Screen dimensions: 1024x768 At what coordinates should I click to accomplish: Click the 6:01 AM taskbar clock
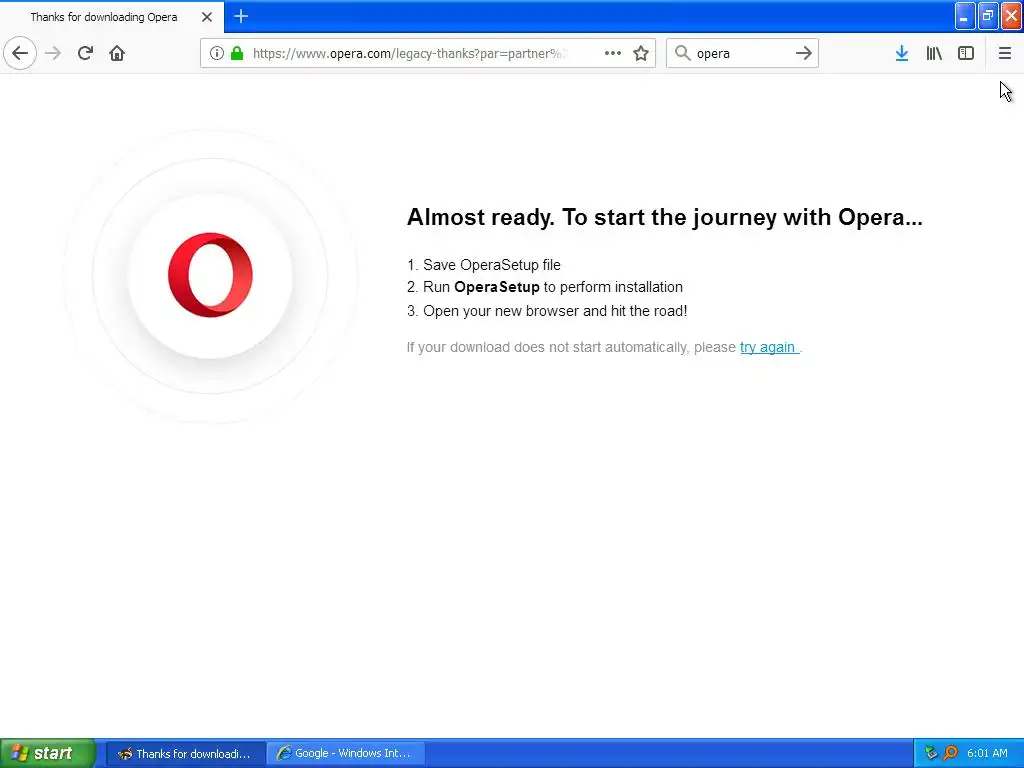(987, 753)
